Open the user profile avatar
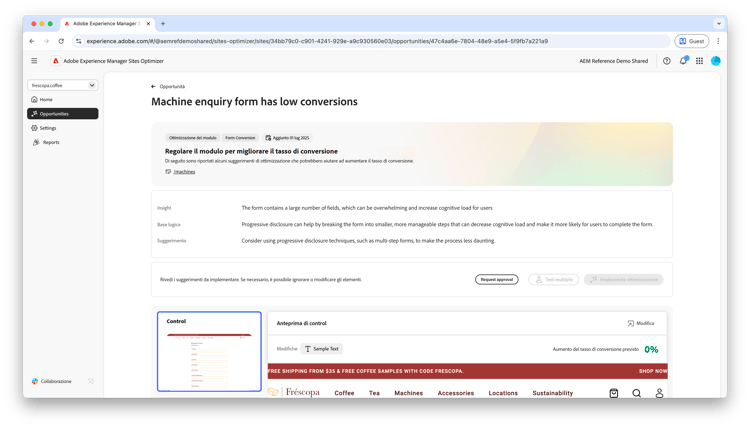Viewport: 750px width, 428px height. point(716,61)
